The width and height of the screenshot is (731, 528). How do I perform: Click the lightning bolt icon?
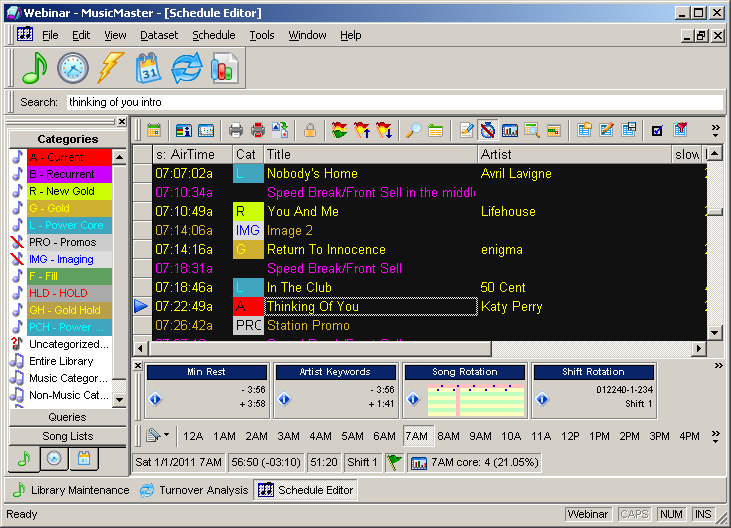pos(110,68)
